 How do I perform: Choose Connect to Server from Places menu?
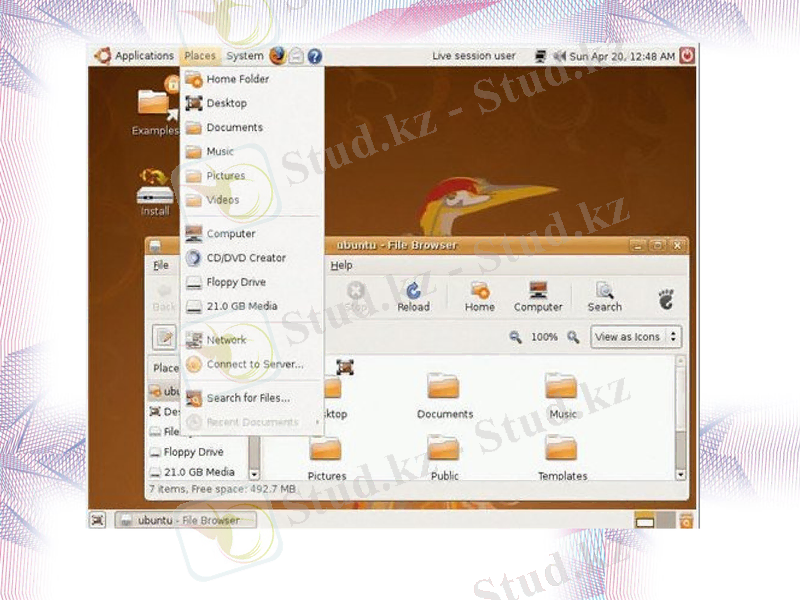click(254, 365)
